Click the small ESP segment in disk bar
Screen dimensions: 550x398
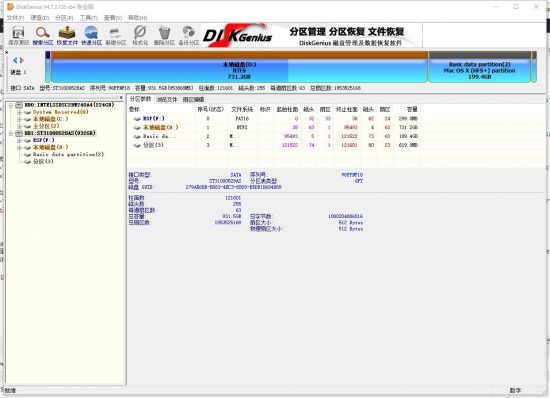(48, 67)
